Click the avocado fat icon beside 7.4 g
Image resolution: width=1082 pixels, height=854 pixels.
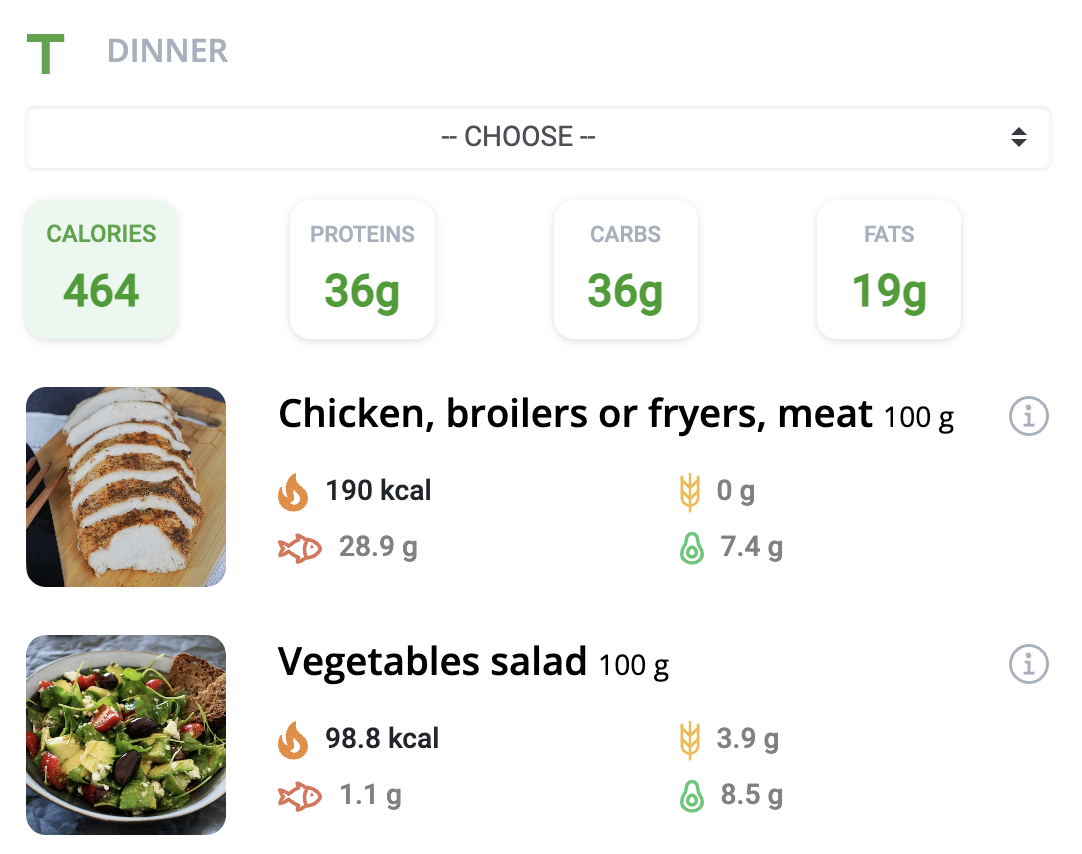(x=691, y=549)
